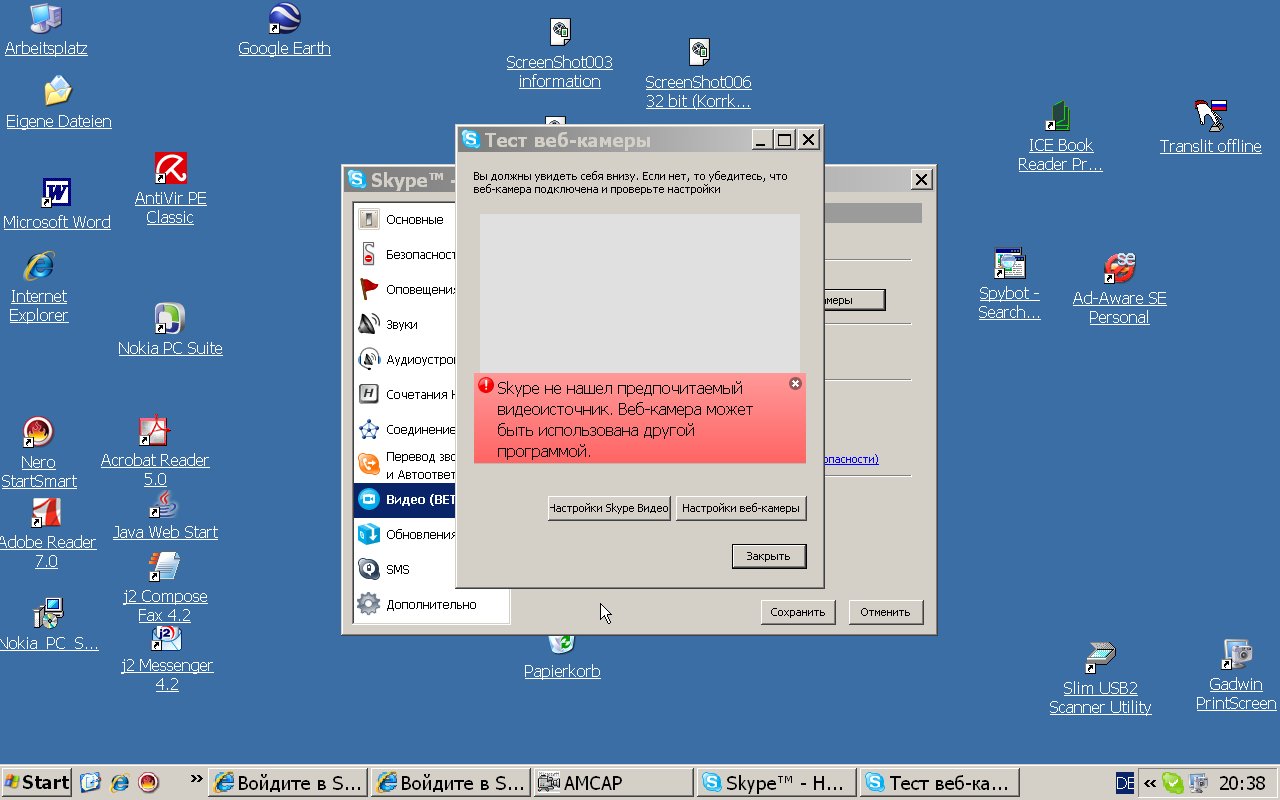Click the Закрыть button in webcam test

pos(768,556)
